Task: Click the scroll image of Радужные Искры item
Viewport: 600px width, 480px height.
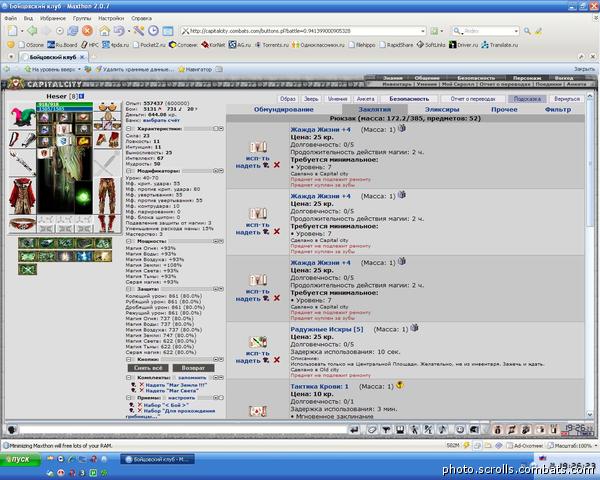Action: pyautogui.click(x=258, y=342)
